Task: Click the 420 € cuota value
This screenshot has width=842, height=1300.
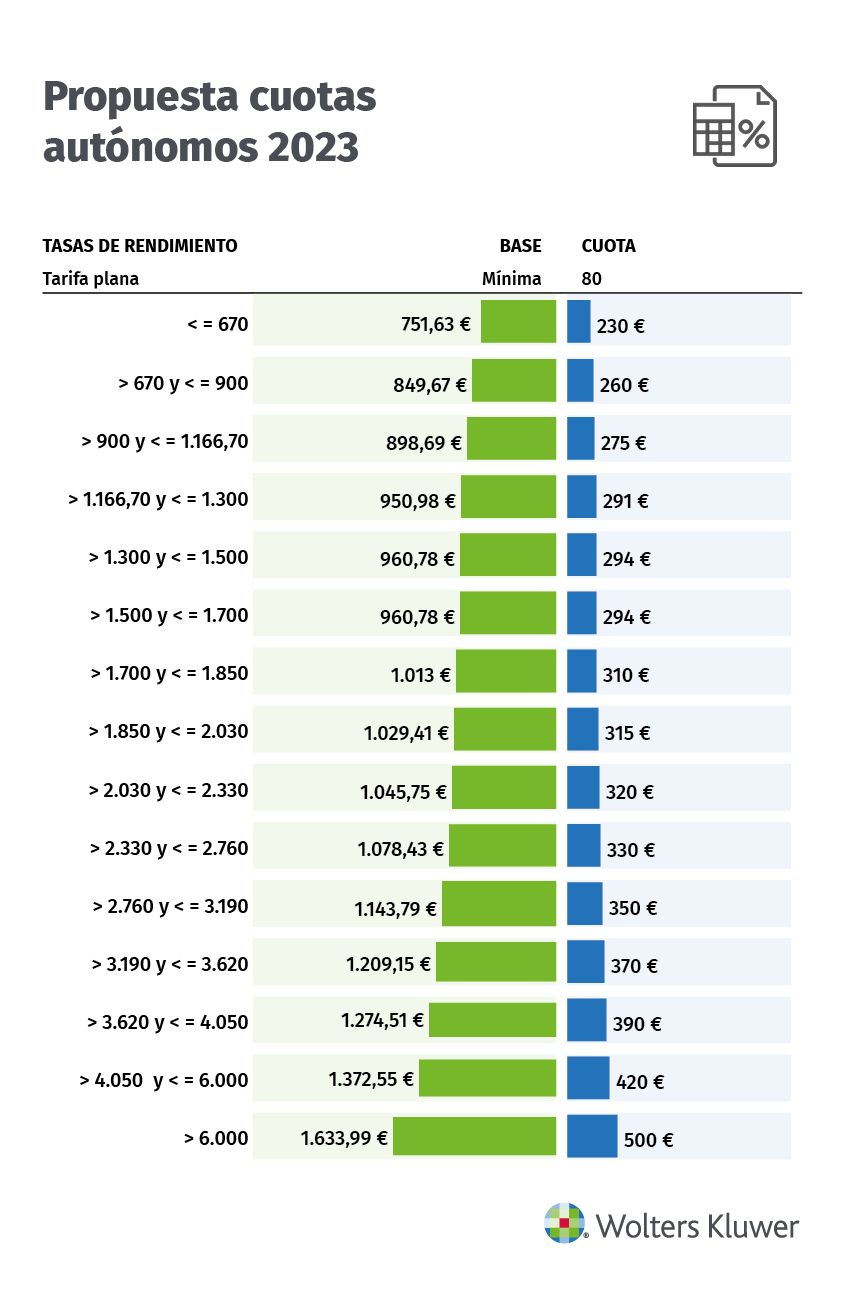Action: (x=640, y=1082)
